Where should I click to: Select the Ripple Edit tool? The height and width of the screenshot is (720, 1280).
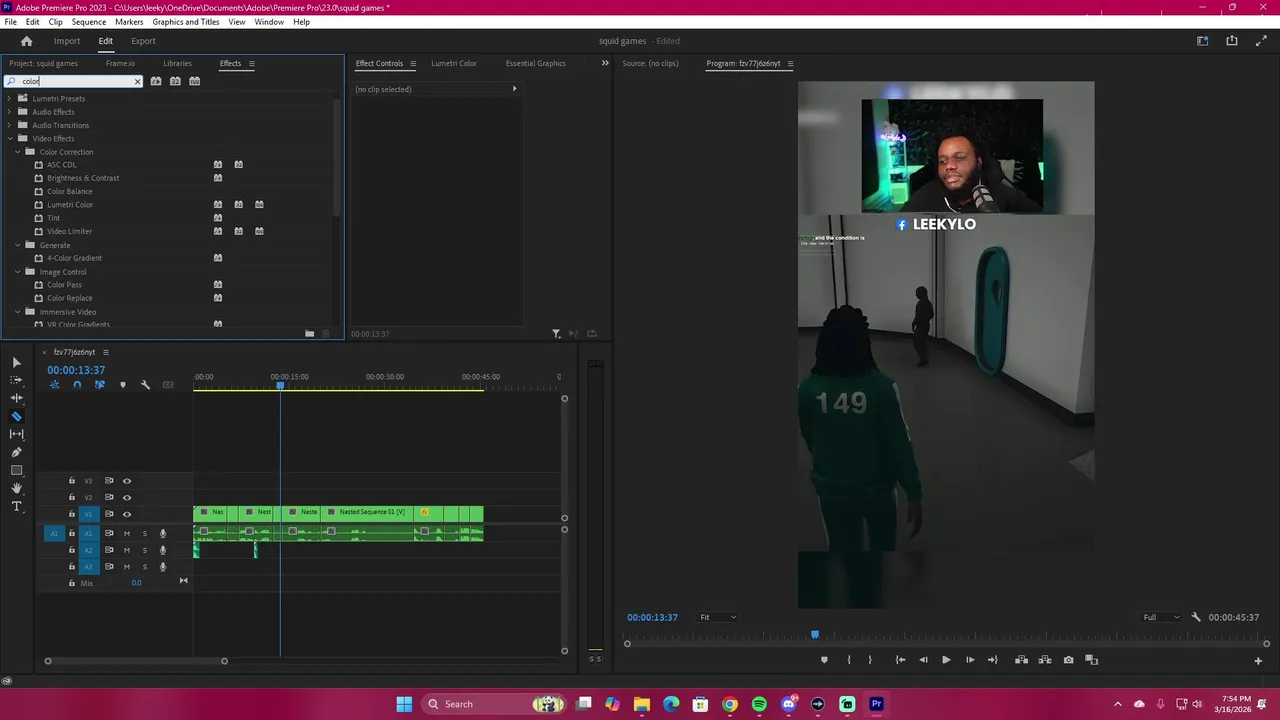coord(16,398)
